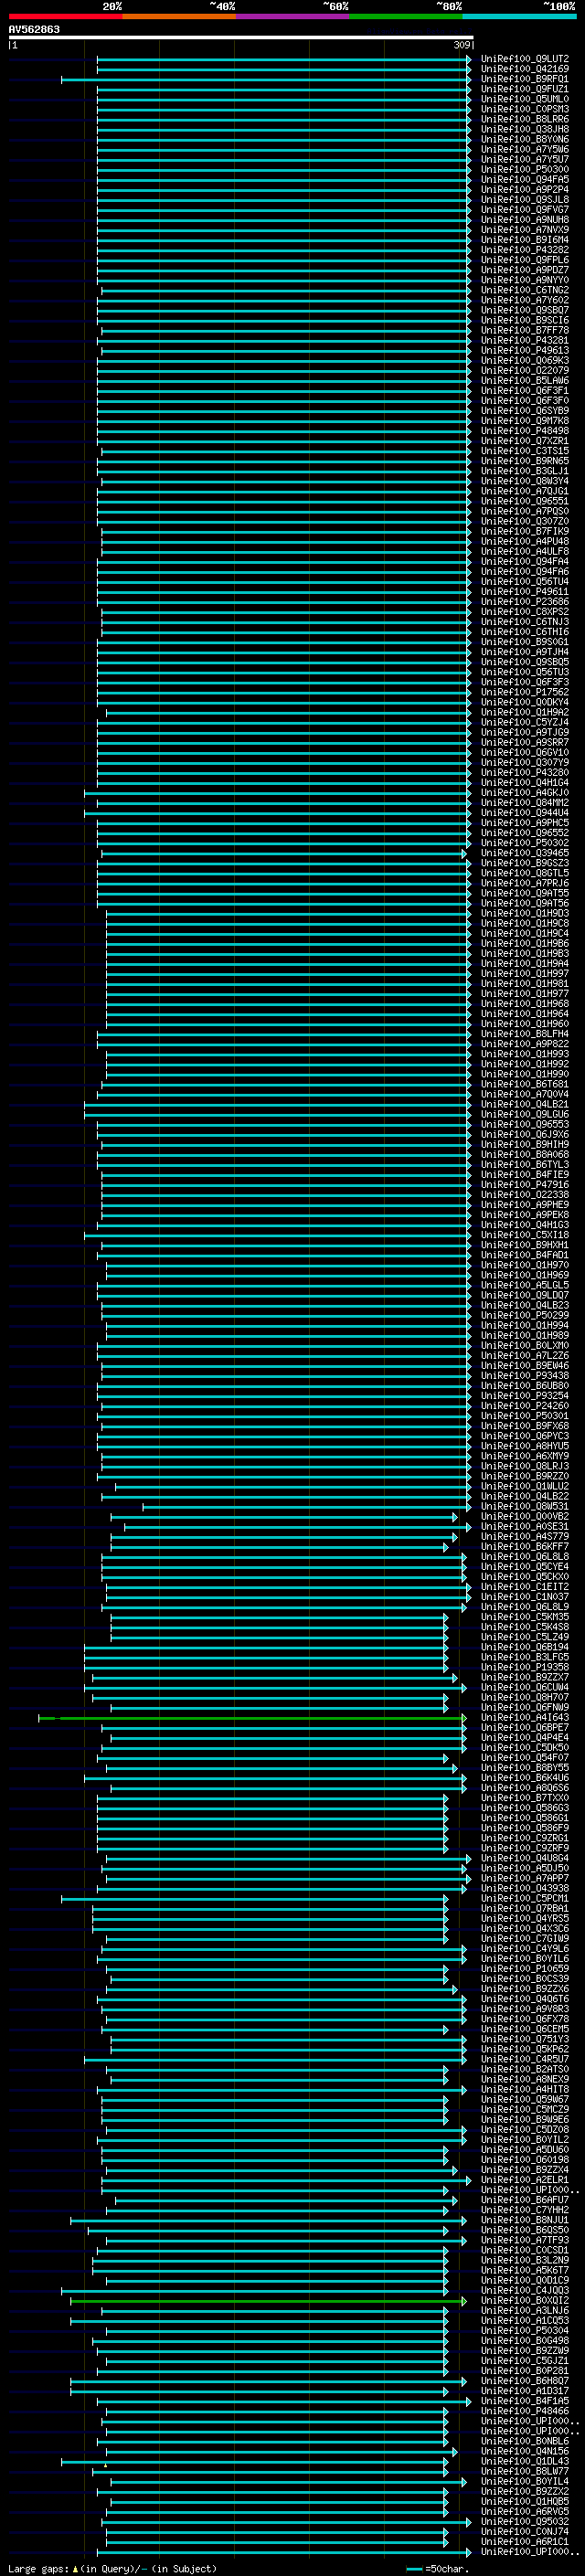The width and height of the screenshot is (585, 2576).
Task: Open hit UniRef100_A6R1C1
Action: pyautogui.click(x=524, y=2541)
